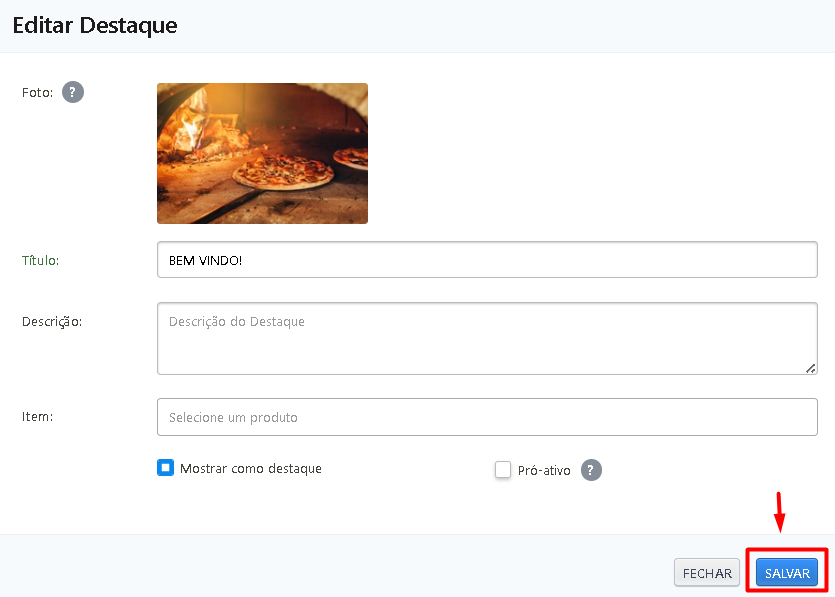Click the "Mostrar como destaque" label text
835x597 pixels.
click(x=251, y=468)
